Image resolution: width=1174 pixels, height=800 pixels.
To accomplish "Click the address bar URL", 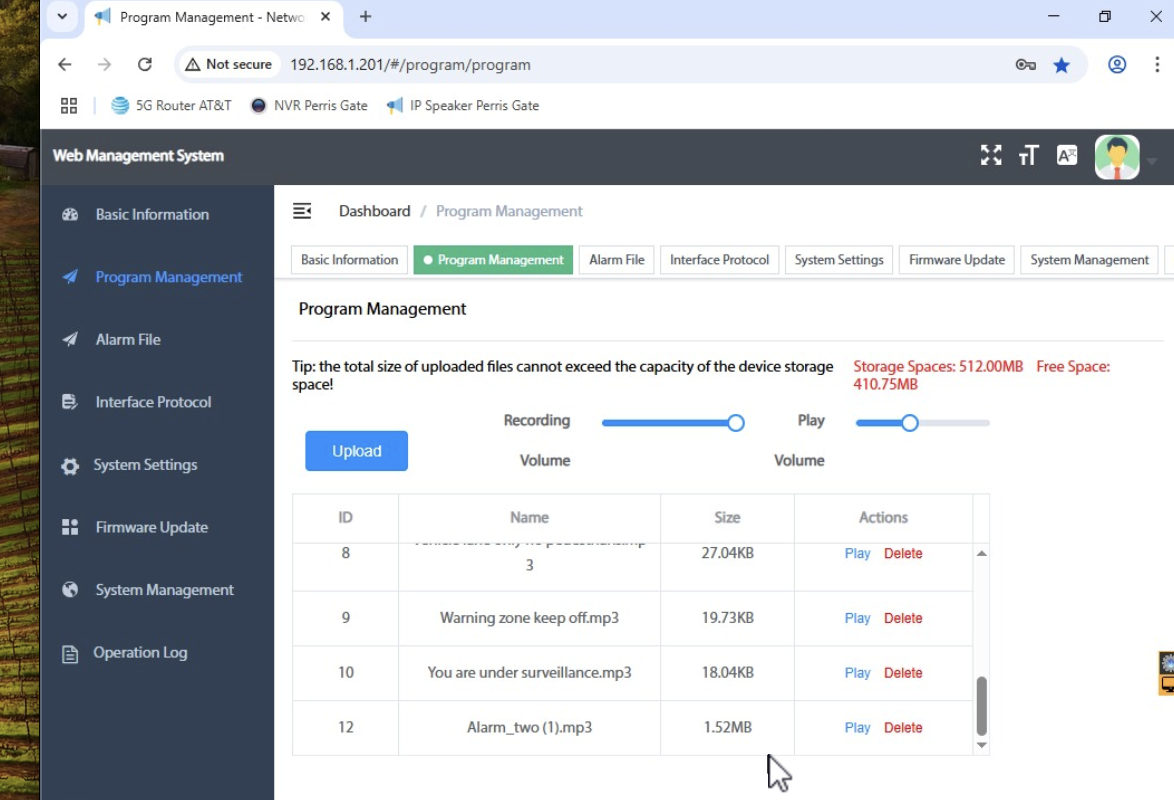I will pos(410,65).
